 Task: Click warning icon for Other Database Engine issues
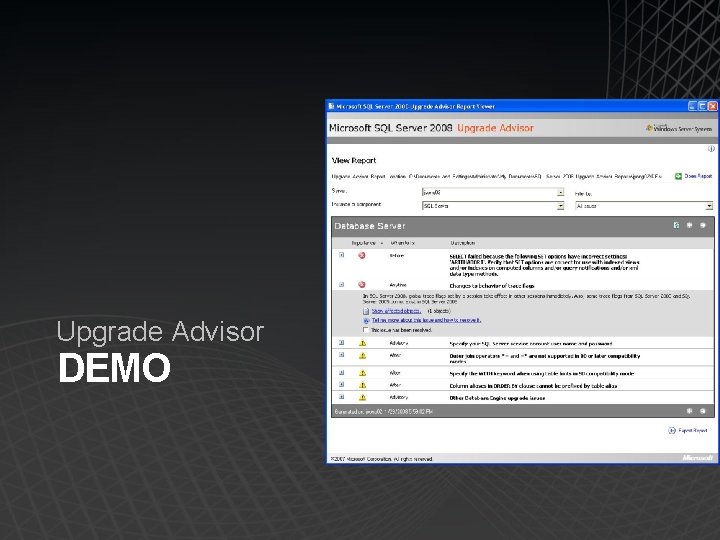[x=362, y=397]
